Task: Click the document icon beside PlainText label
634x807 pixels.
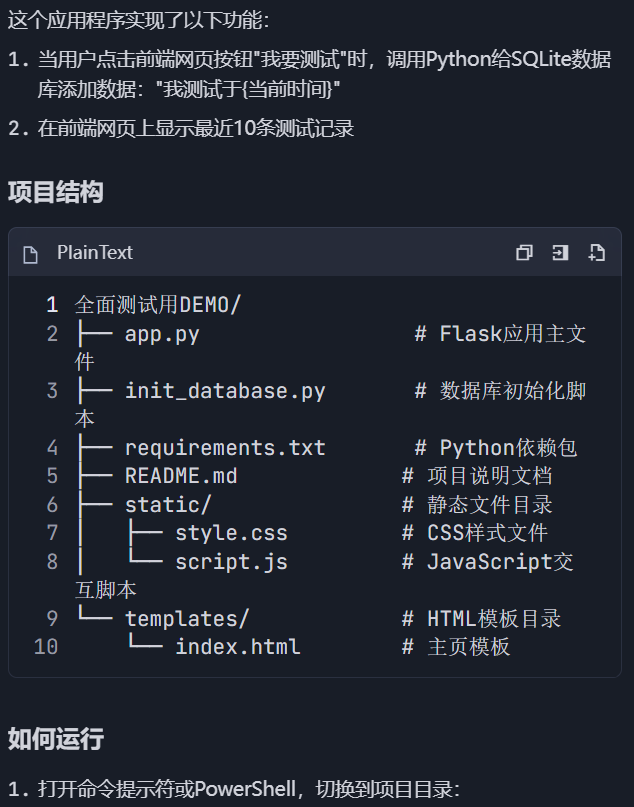Action: pyautogui.click(x=31, y=253)
